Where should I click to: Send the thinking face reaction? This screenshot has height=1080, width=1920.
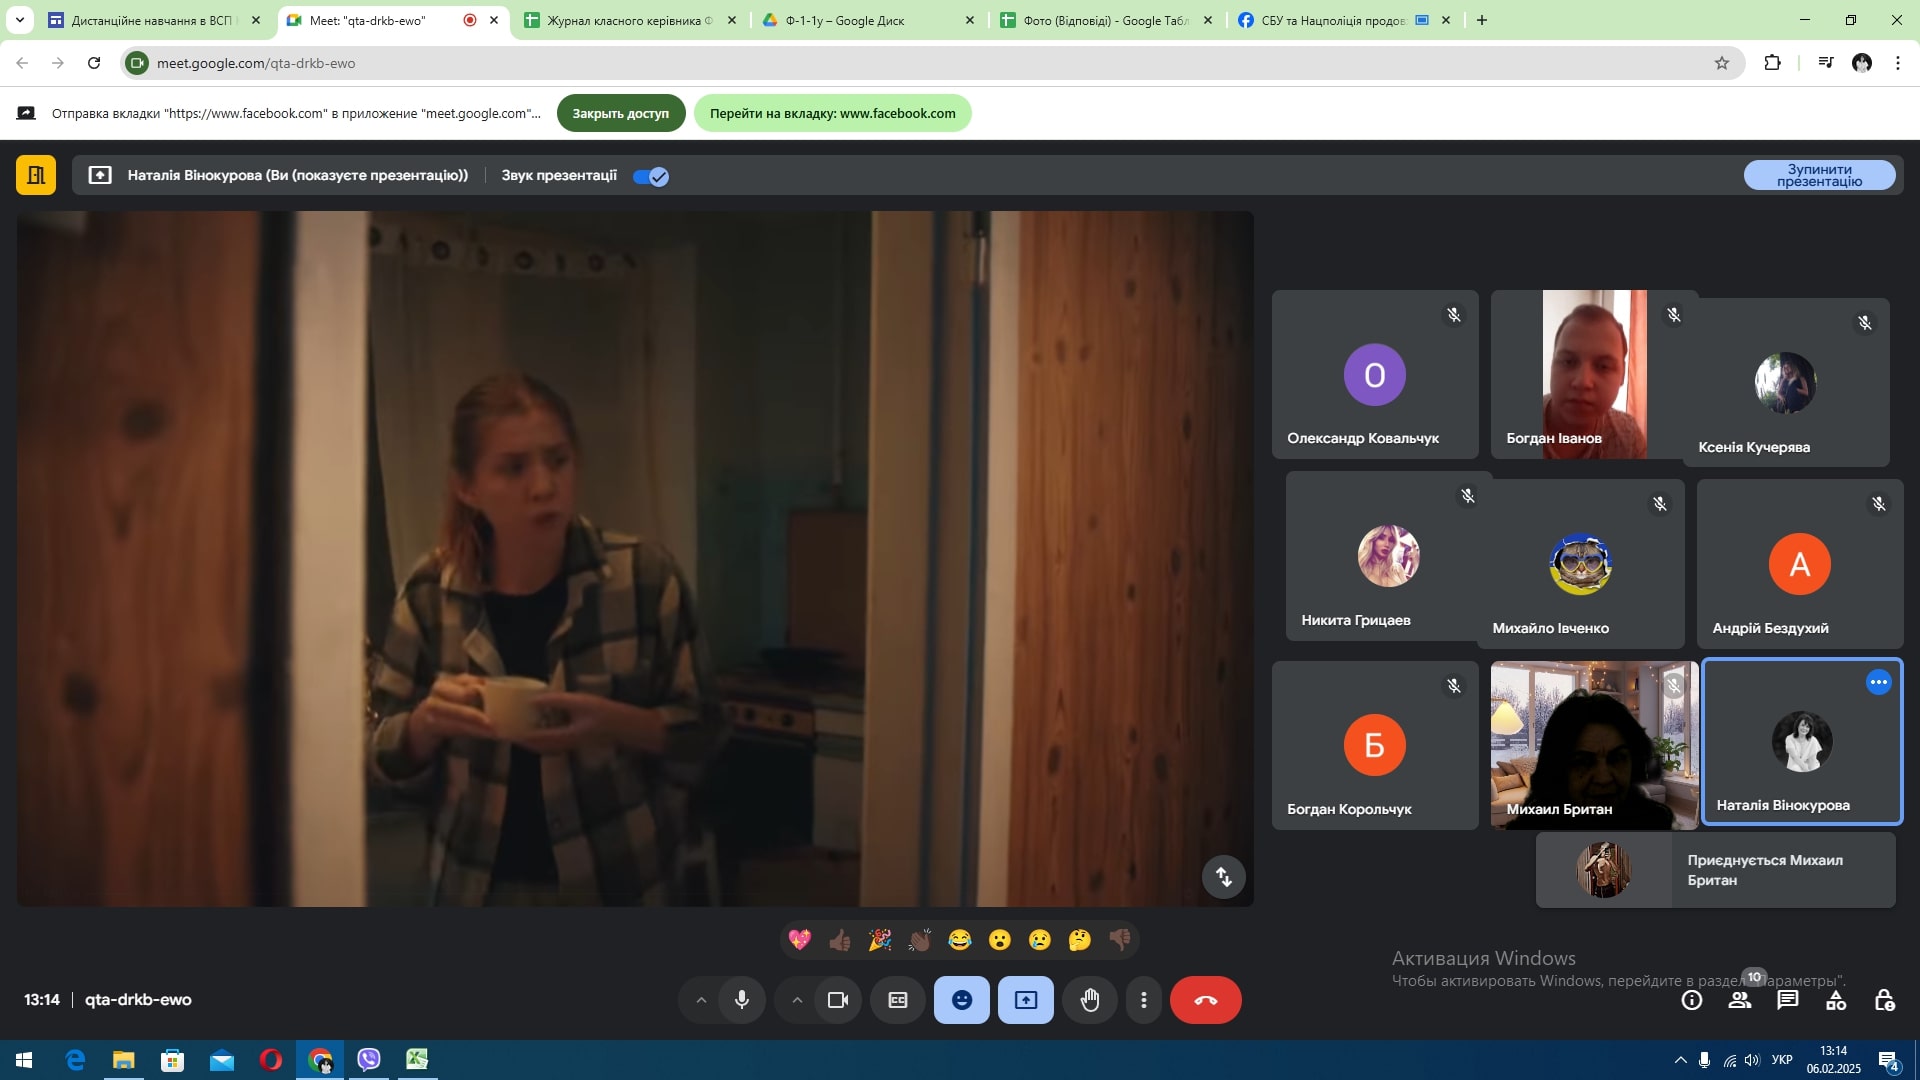tap(1080, 940)
